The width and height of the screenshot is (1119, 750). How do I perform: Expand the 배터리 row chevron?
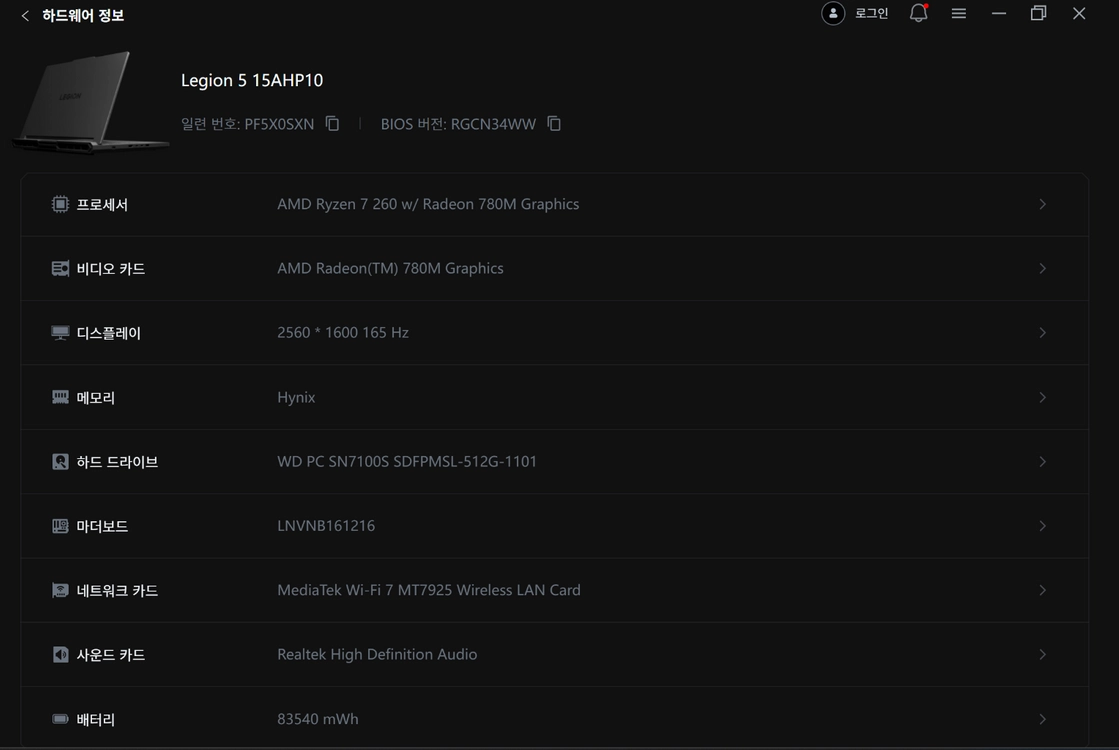pyautogui.click(x=1043, y=719)
